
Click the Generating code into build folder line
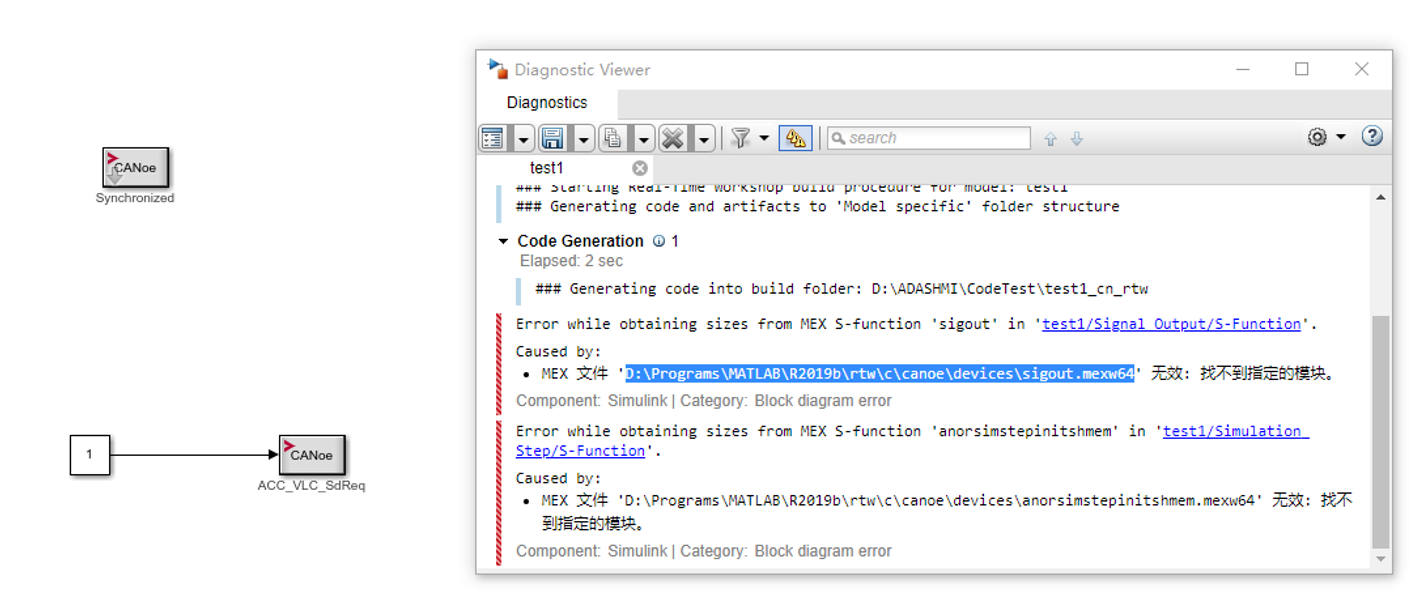pyautogui.click(x=841, y=289)
